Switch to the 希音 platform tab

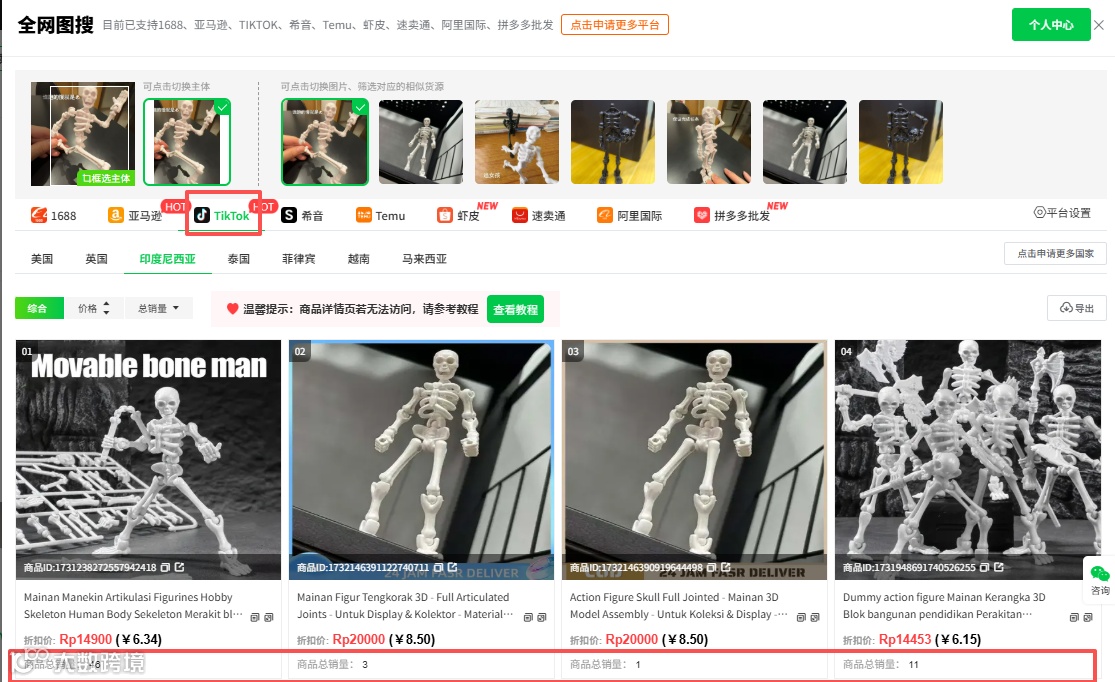pyautogui.click(x=302, y=215)
